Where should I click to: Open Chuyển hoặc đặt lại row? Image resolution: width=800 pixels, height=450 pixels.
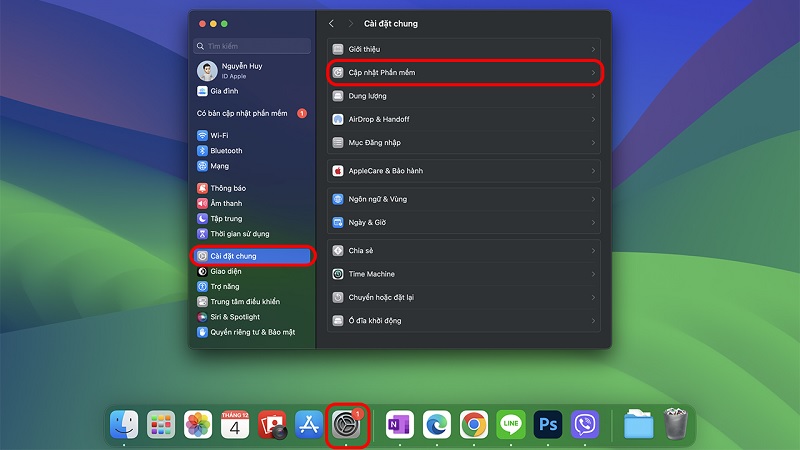464,297
